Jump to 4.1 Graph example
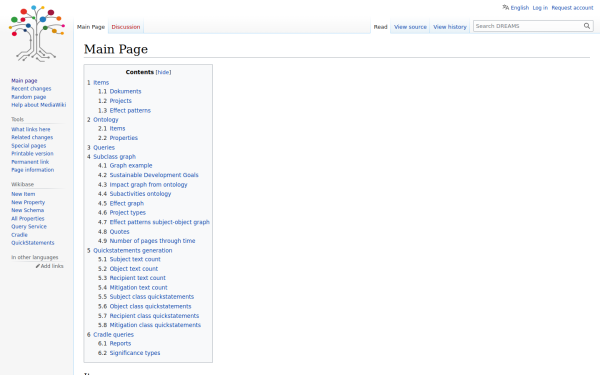The height and width of the screenshot is (375, 600). coord(131,166)
